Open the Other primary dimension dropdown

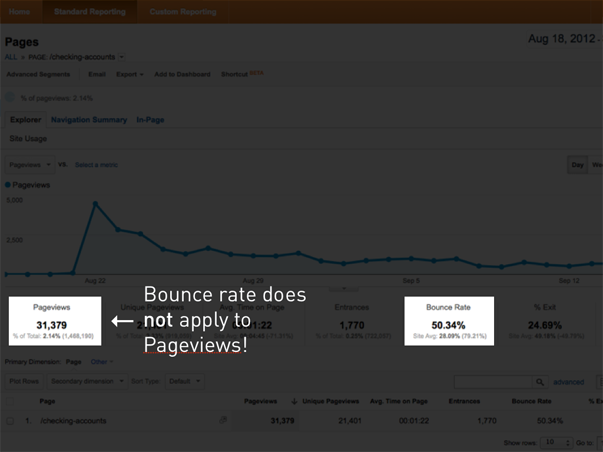(102, 362)
